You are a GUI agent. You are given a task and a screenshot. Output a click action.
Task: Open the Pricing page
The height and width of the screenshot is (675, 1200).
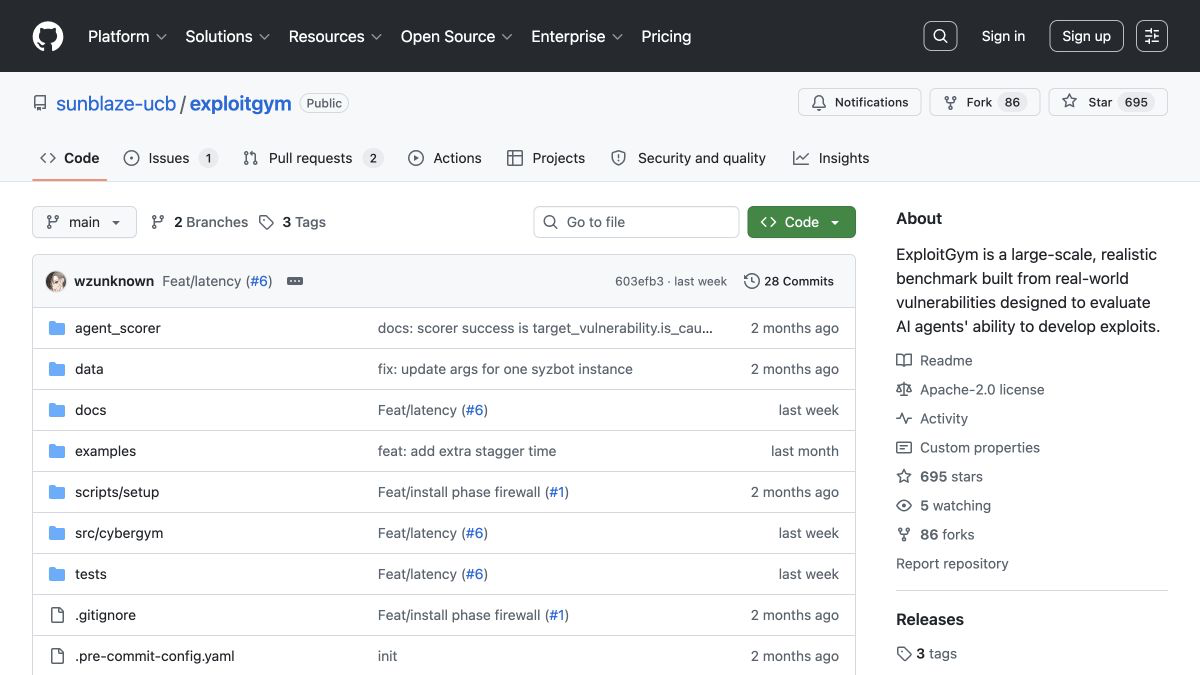[666, 36]
